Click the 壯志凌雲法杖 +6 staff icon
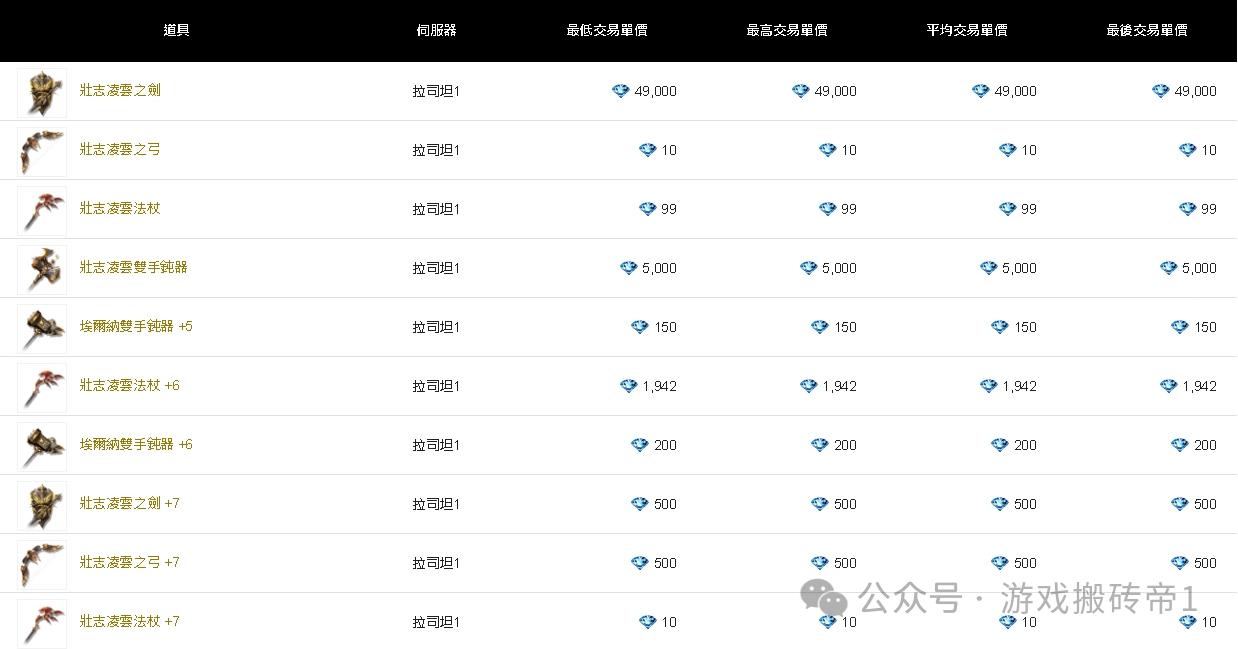The width and height of the screenshot is (1238, 649). coord(42,387)
